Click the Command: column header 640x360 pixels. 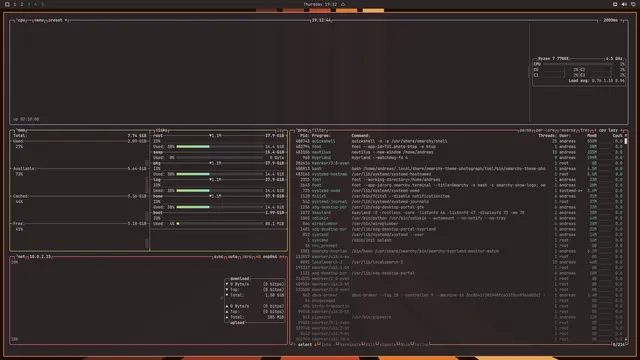tap(360, 136)
